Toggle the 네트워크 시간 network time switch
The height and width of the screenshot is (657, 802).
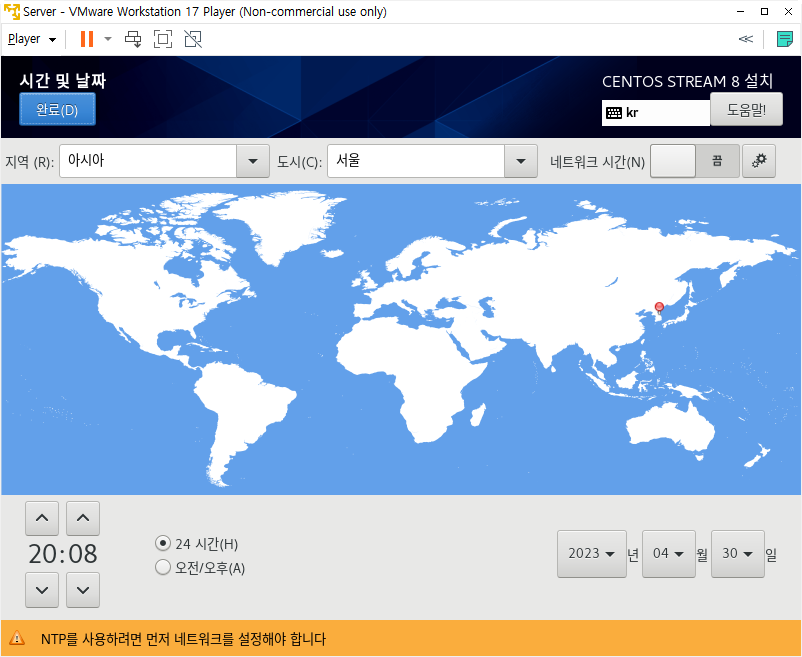pyautogui.click(x=695, y=161)
